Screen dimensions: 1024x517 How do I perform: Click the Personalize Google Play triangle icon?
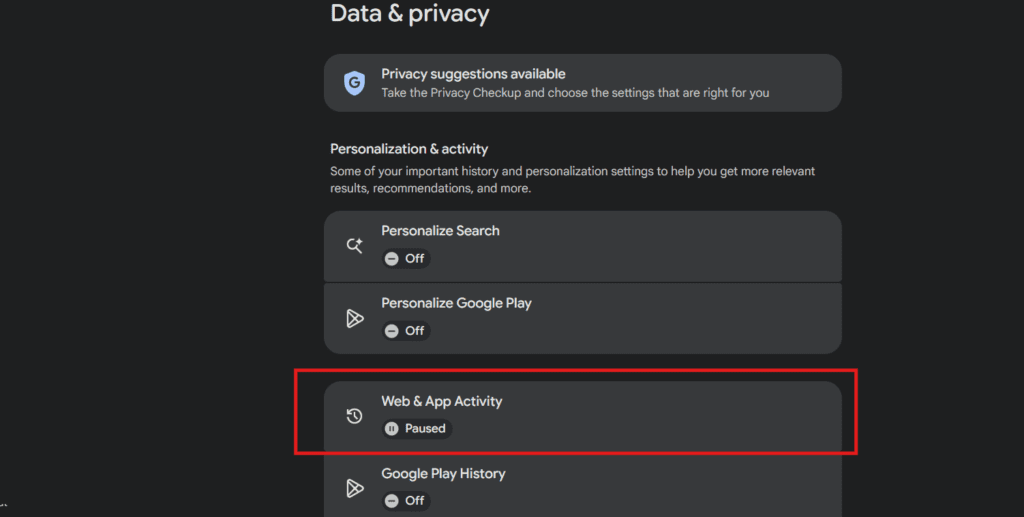pos(355,318)
